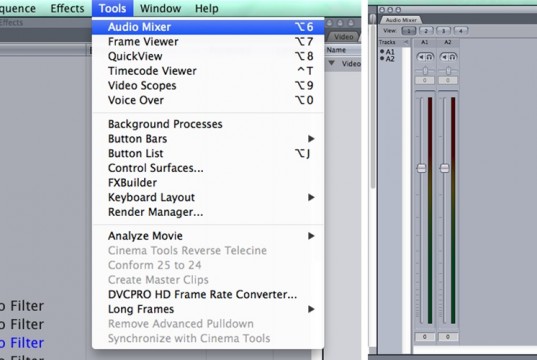
Task: Switch Audio Mixer to View 1
Action: (x=409, y=31)
